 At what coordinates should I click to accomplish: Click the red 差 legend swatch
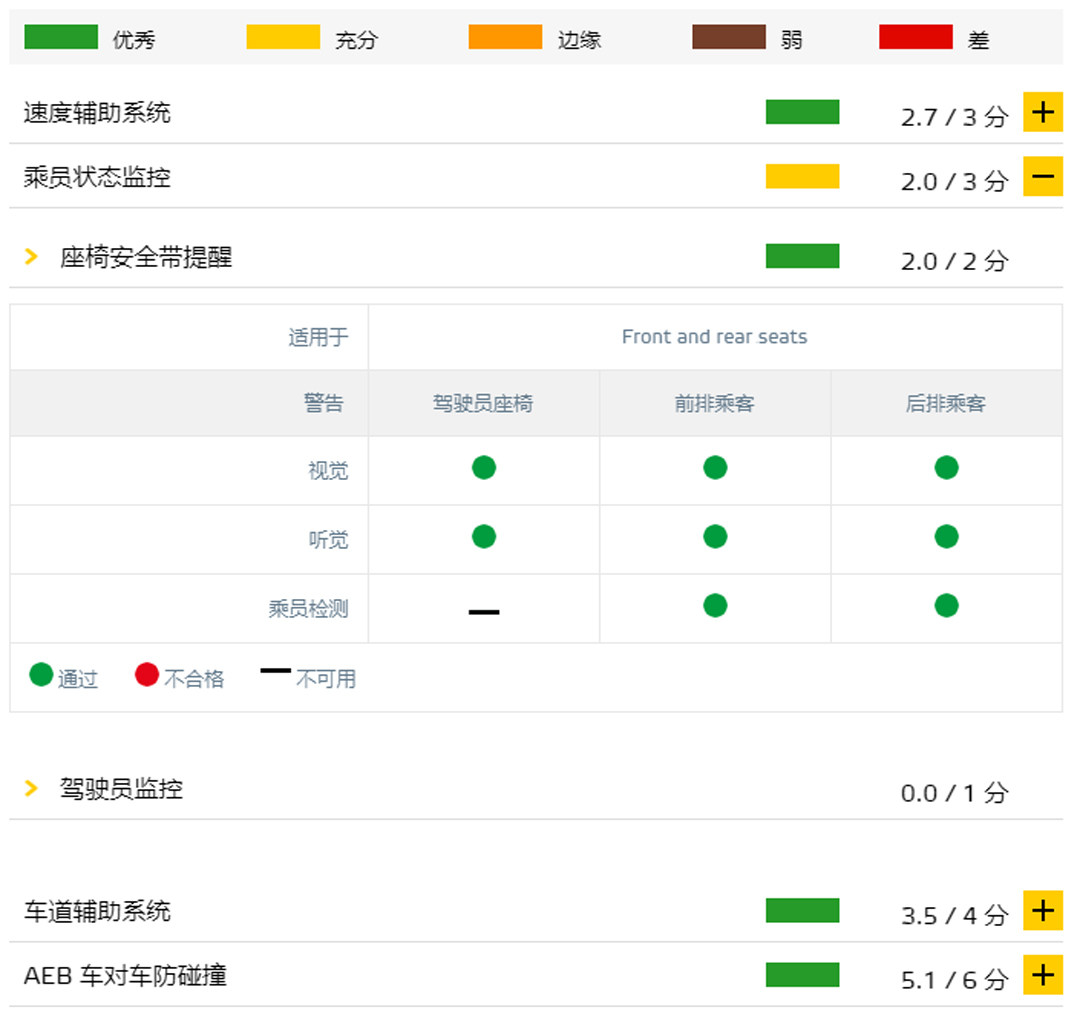click(915, 37)
